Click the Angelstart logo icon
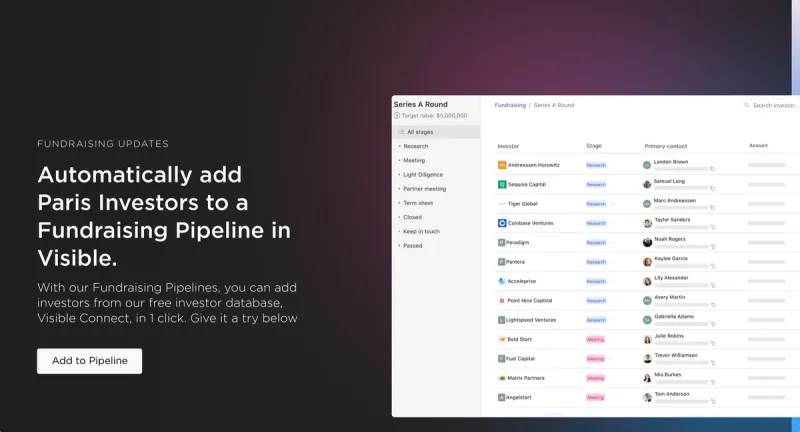 coord(502,398)
